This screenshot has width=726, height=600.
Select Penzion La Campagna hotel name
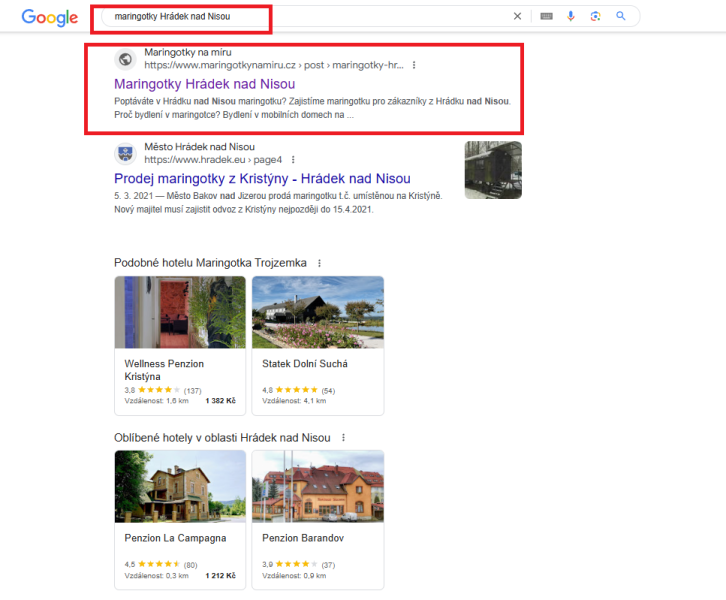[175, 538]
